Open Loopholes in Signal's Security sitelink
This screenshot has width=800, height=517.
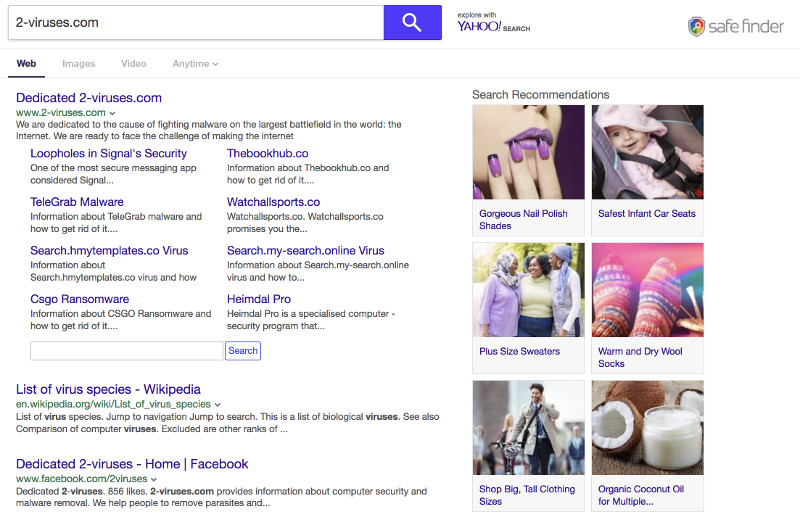[109, 153]
